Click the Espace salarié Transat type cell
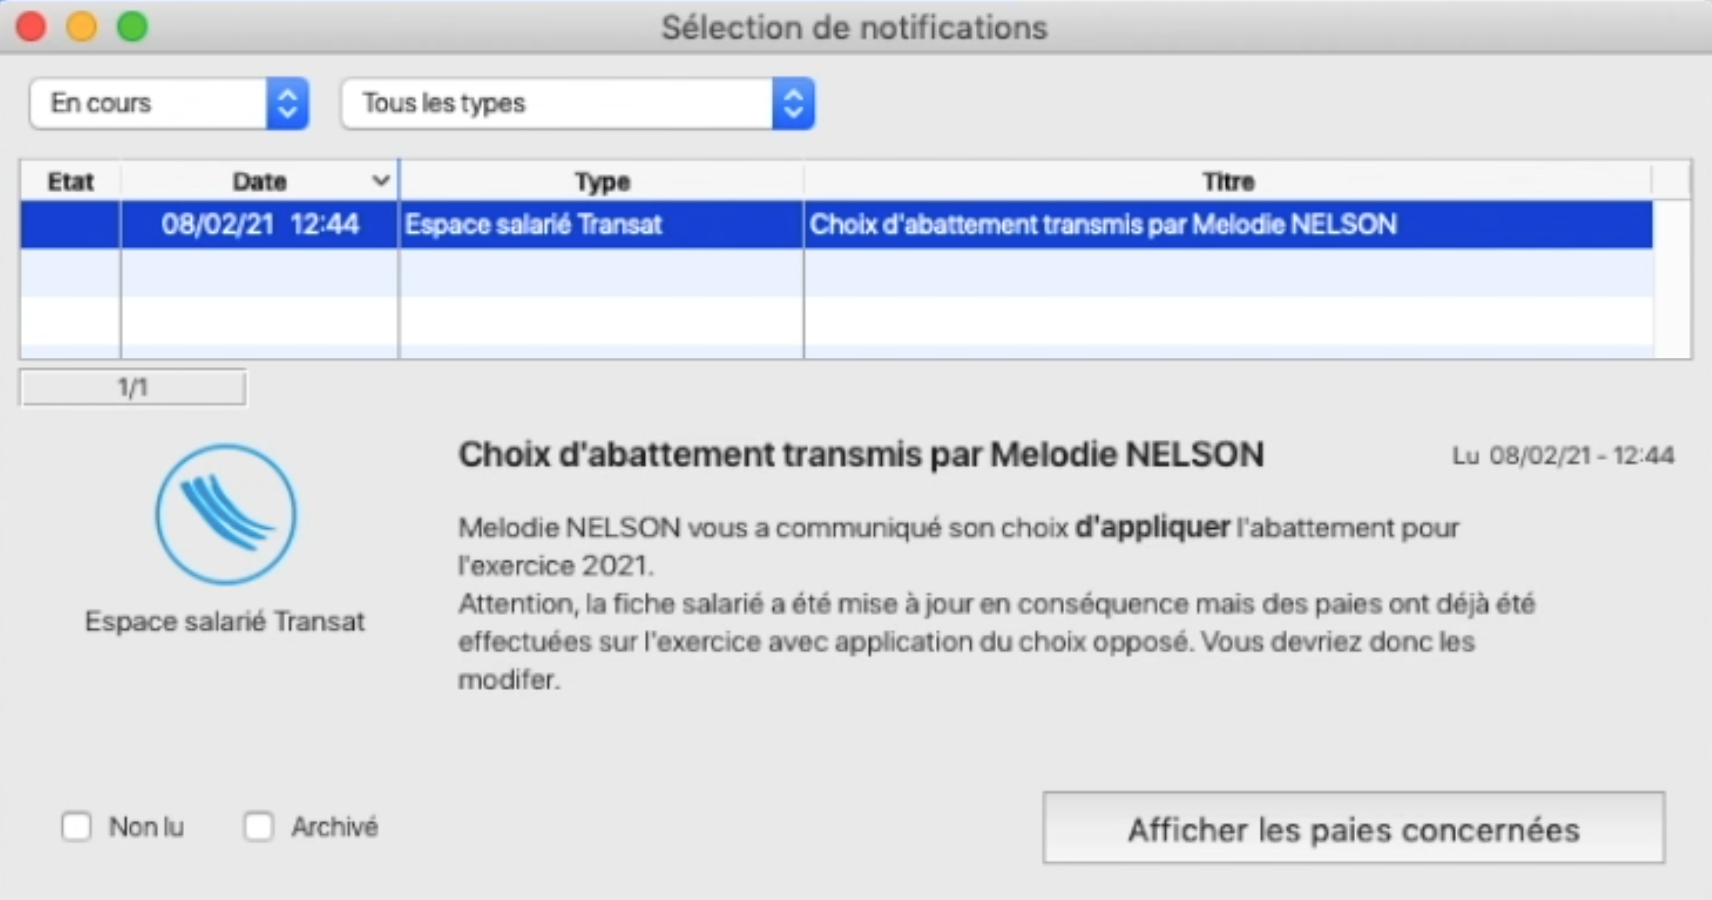Screen dimensions: 1712x900 point(602,224)
